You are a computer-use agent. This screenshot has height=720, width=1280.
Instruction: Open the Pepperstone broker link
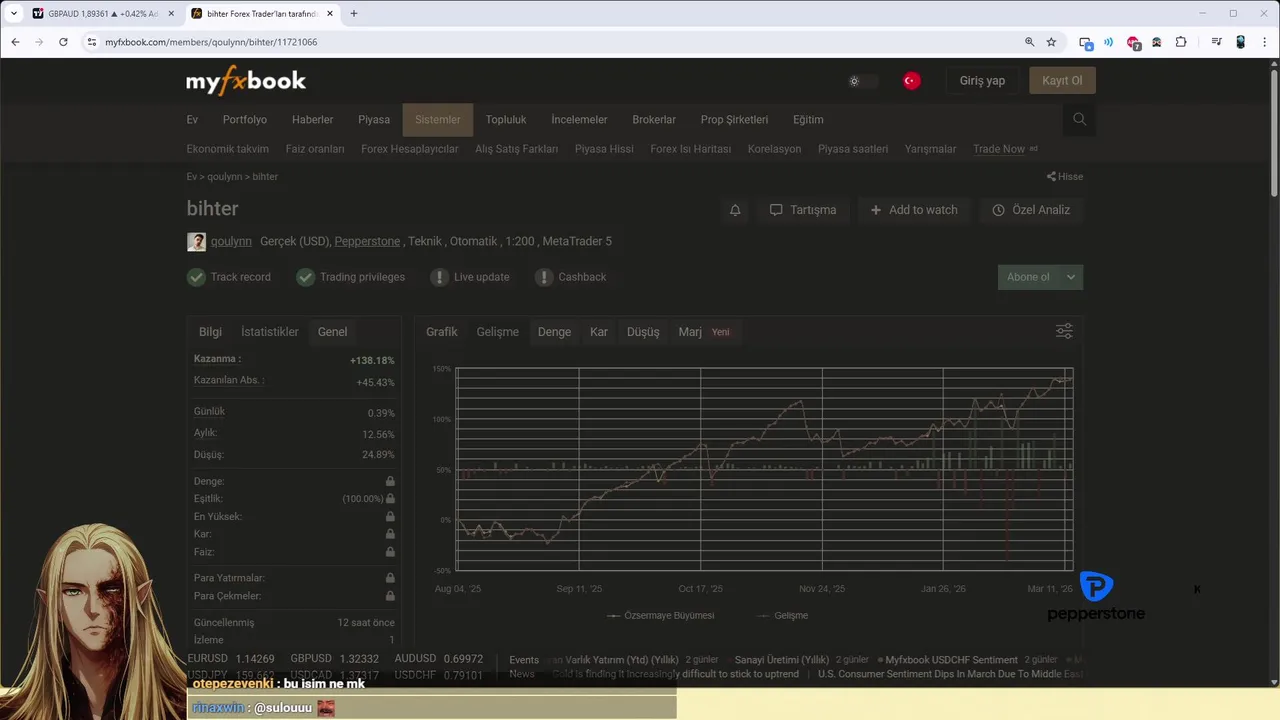click(x=367, y=242)
